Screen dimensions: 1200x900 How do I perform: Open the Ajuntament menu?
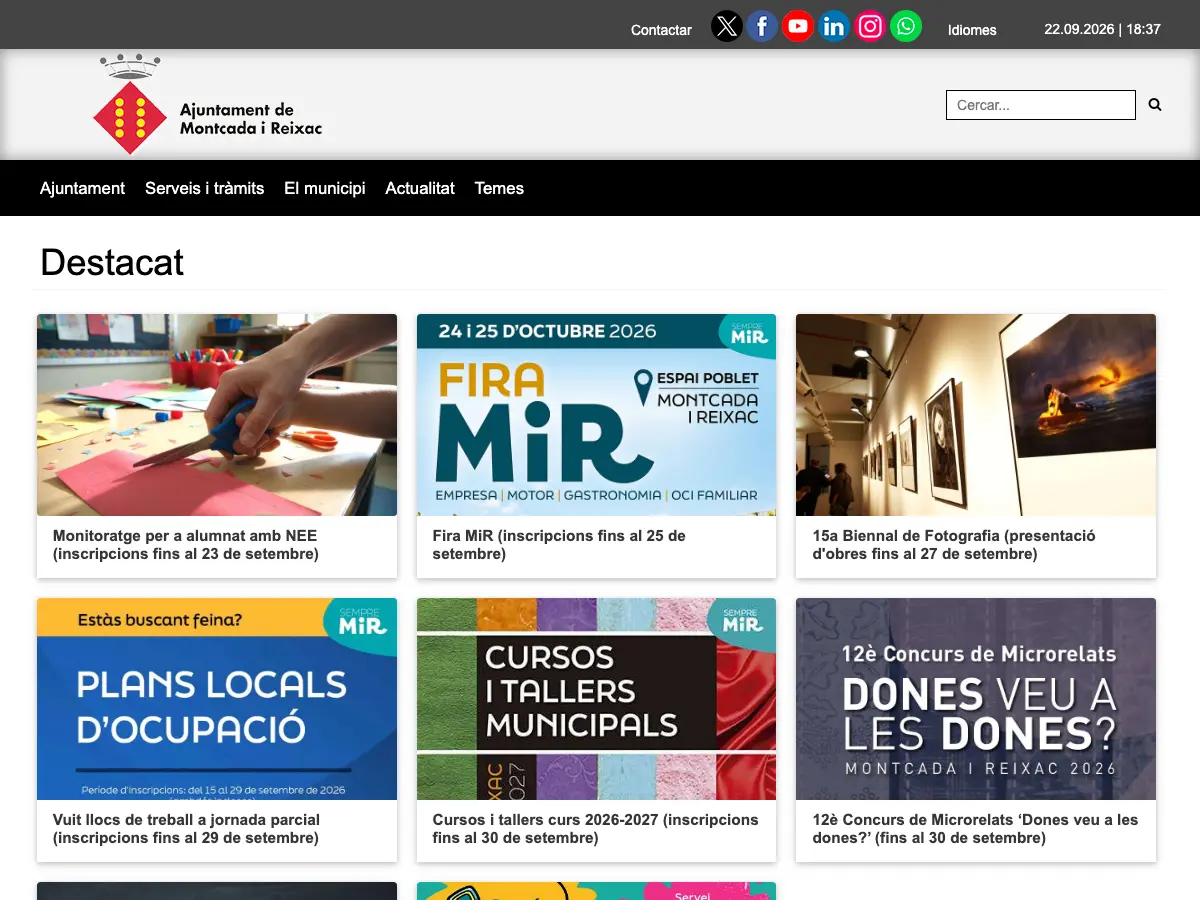pyautogui.click(x=82, y=188)
